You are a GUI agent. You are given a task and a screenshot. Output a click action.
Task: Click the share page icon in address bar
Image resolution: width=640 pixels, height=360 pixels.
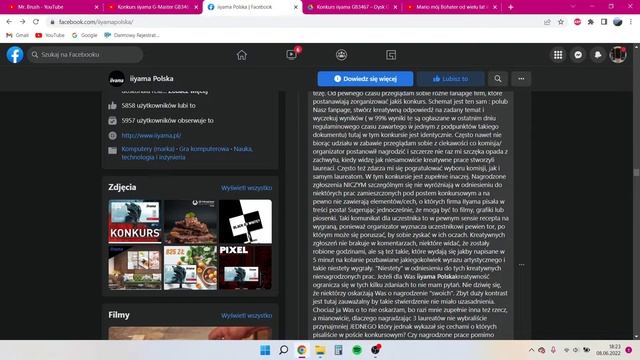547,22
